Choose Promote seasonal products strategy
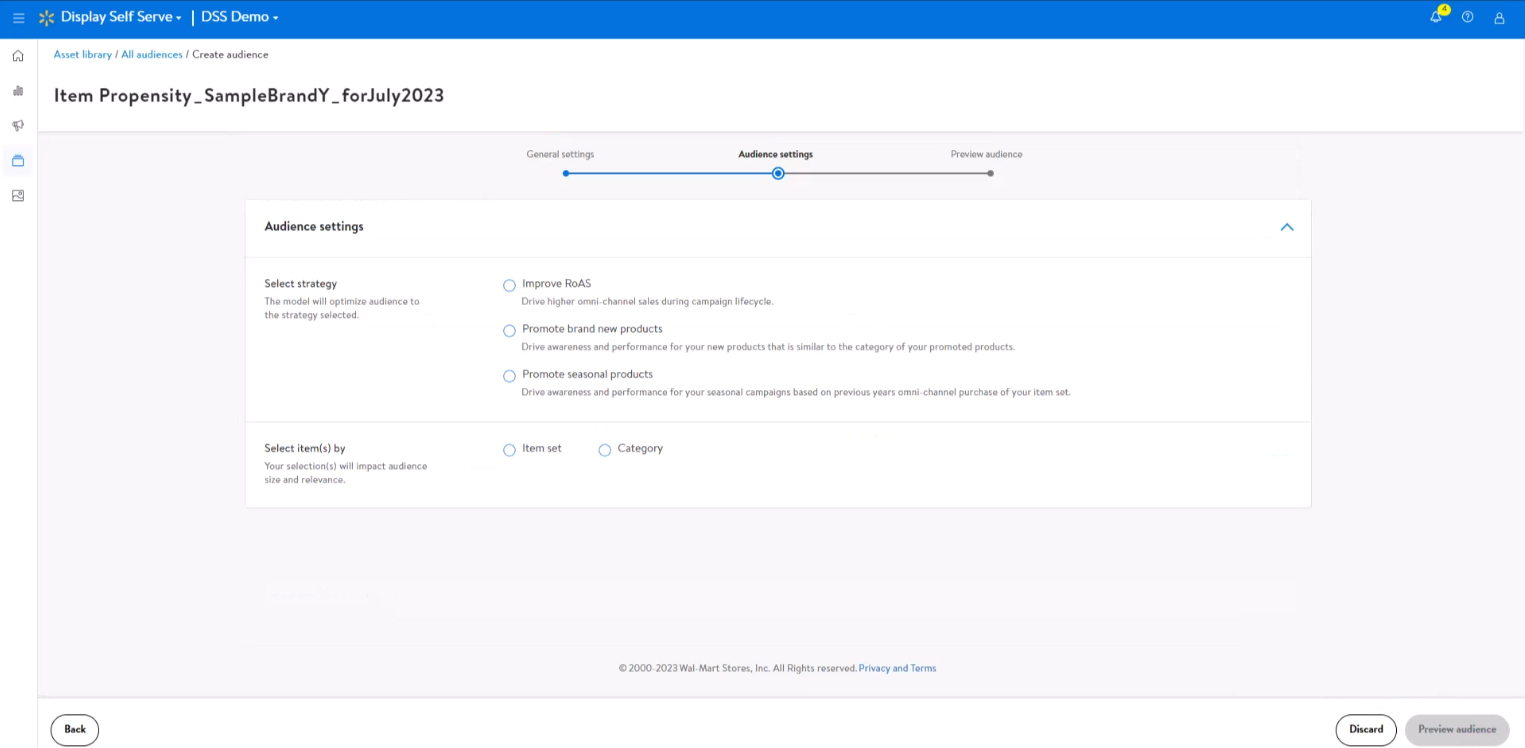Viewport: 1525px width, 748px height. [x=509, y=376]
